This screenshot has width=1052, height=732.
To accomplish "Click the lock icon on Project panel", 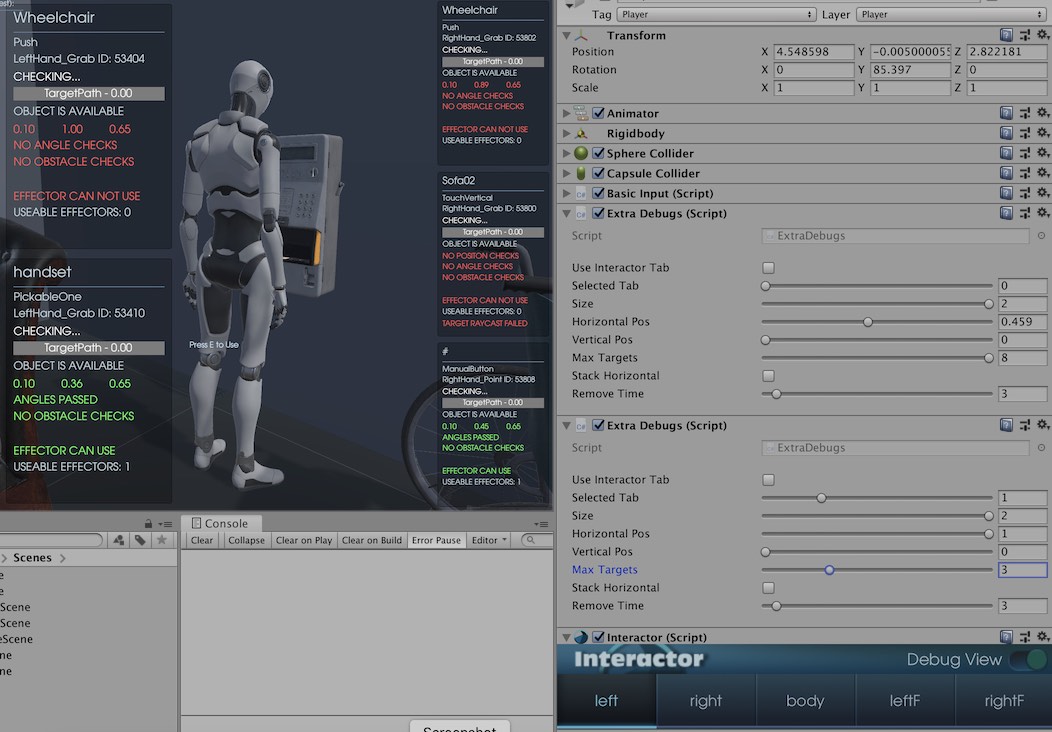I will click(x=148, y=523).
